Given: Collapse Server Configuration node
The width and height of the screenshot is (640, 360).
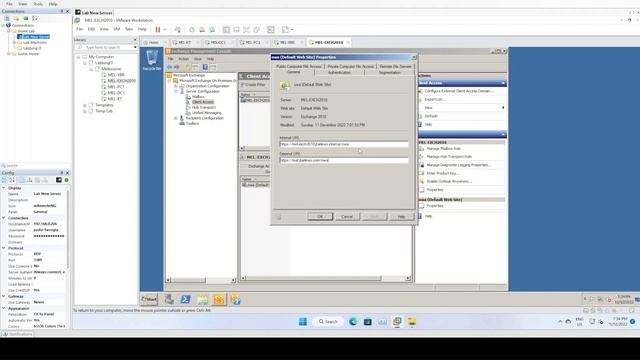Looking at the screenshot, I should coord(176,91).
